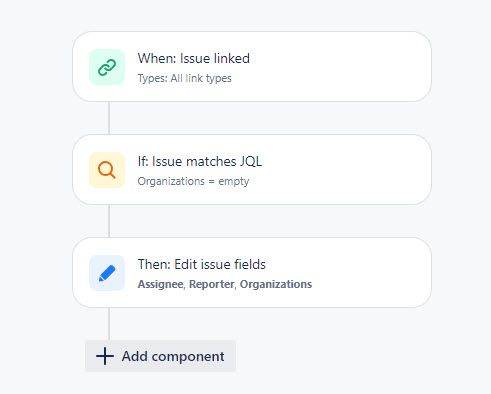The width and height of the screenshot is (491, 394).
Task: Click the 'Organizations = empty' JQL text
Action: click(x=193, y=181)
